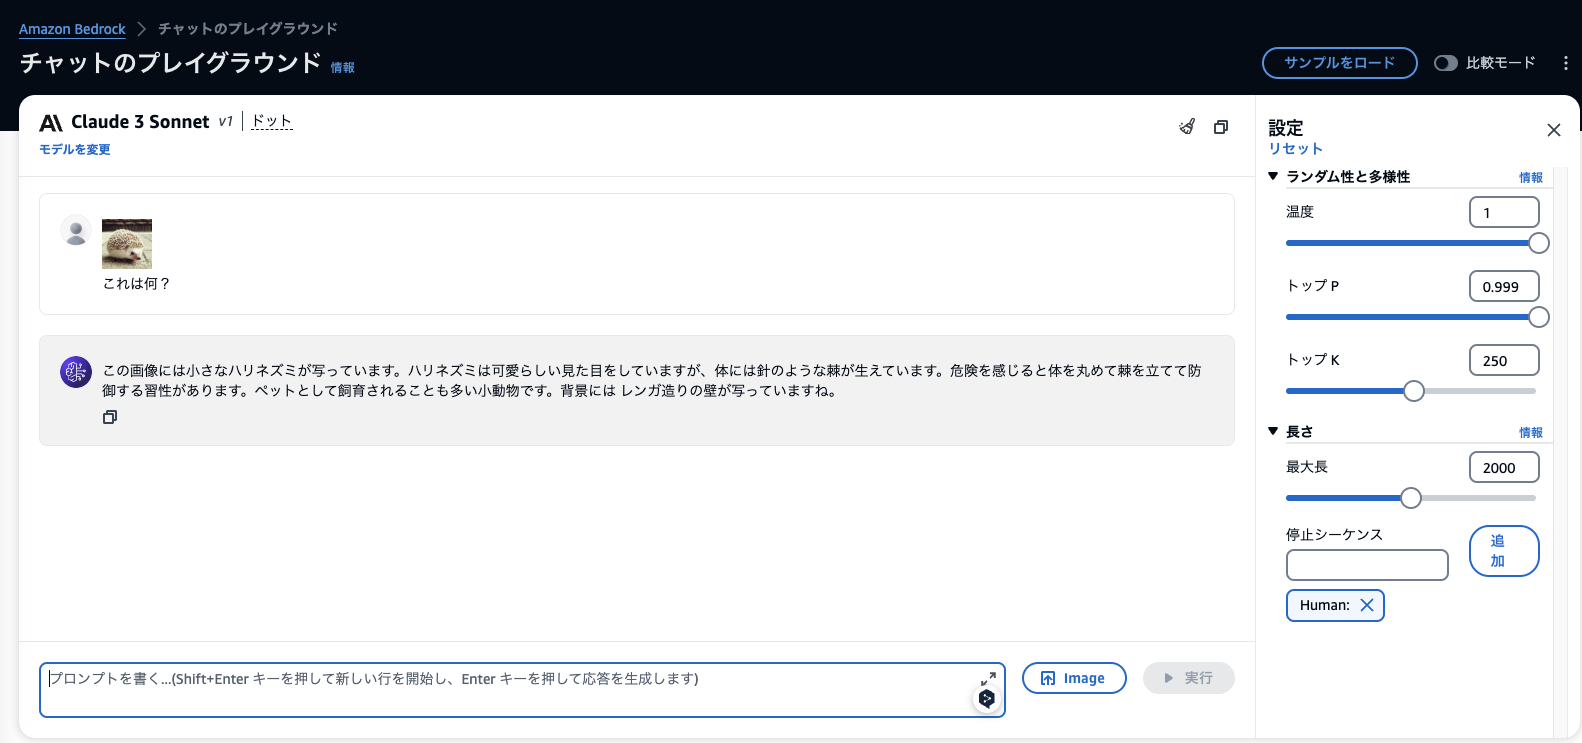Click the clear chat broom icon

1187,127
